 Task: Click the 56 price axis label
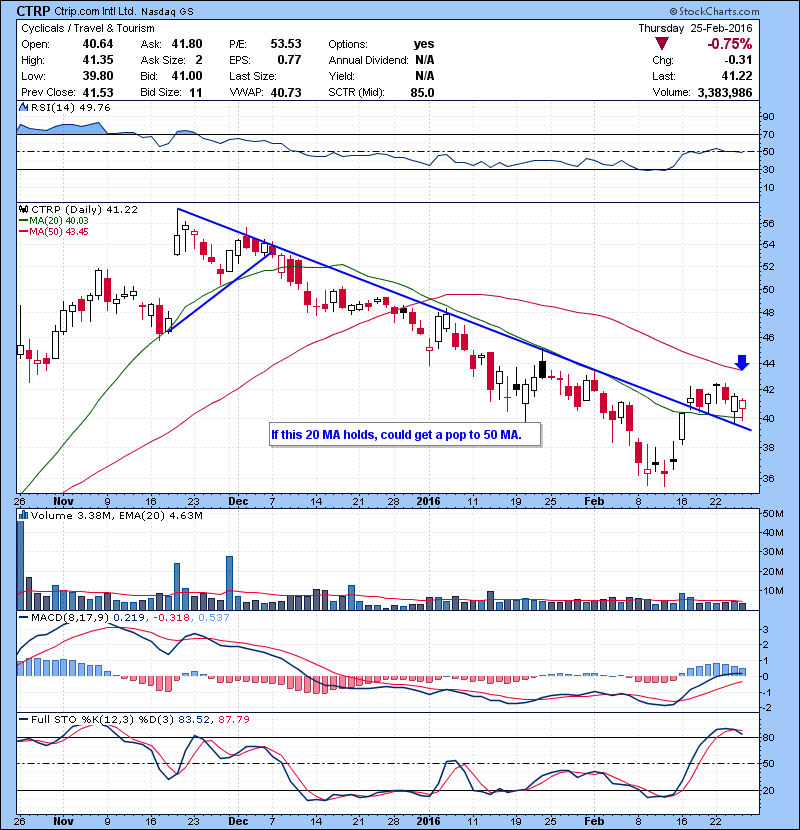[768, 223]
